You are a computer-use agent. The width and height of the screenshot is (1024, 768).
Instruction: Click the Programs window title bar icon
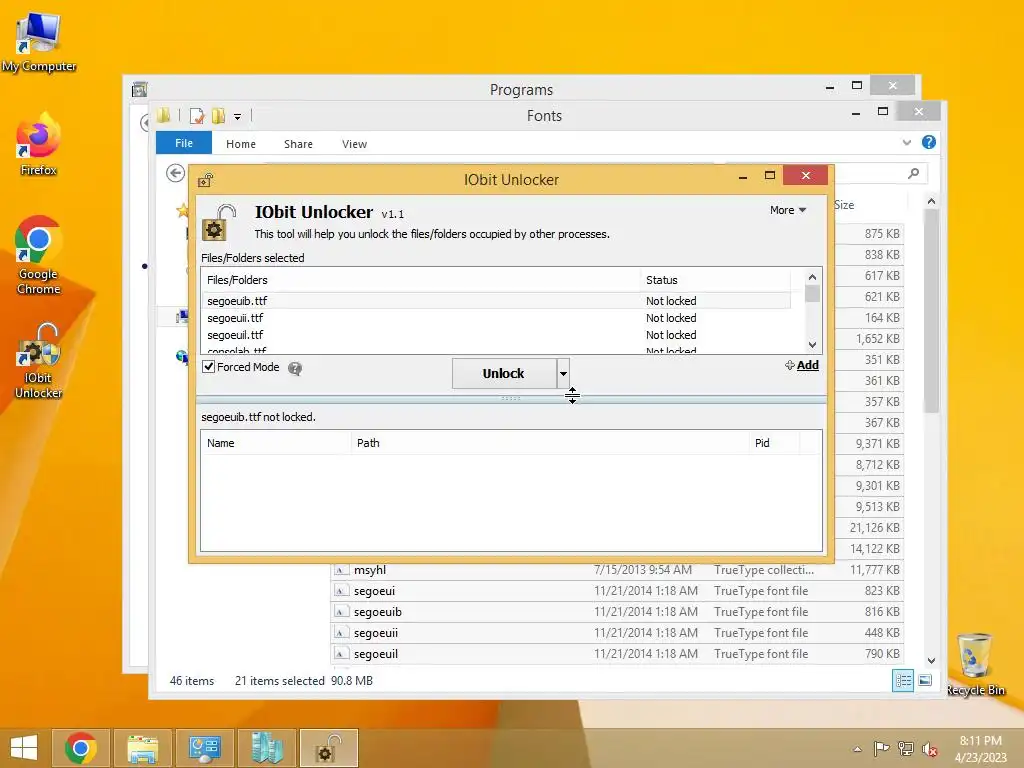click(139, 89)
